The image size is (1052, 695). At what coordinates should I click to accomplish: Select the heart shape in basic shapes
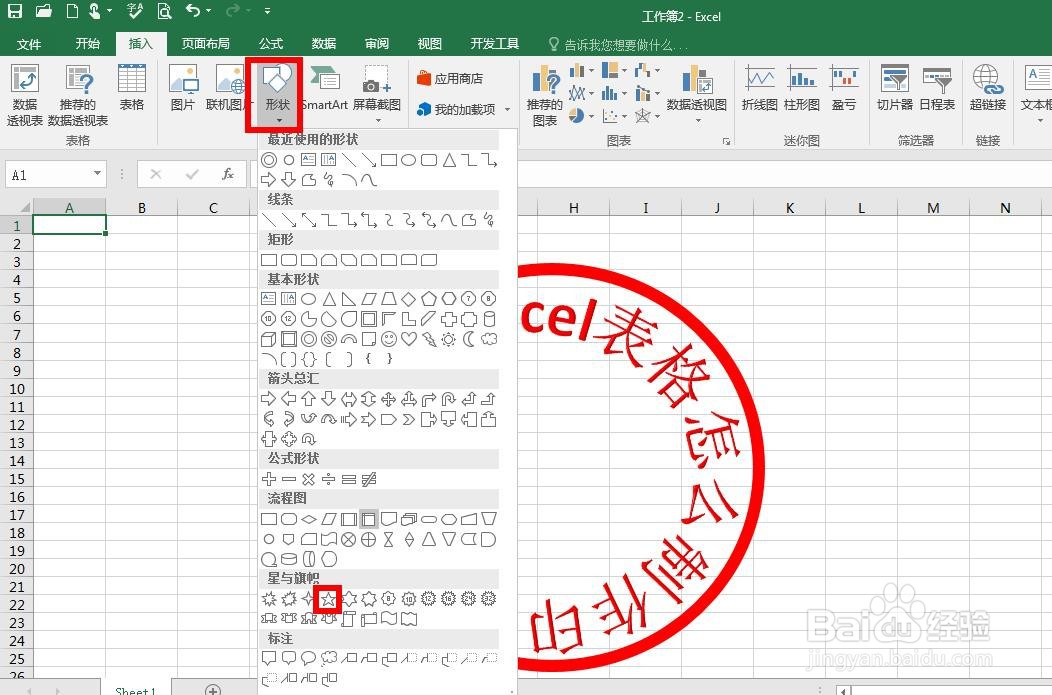pos(409,339)
